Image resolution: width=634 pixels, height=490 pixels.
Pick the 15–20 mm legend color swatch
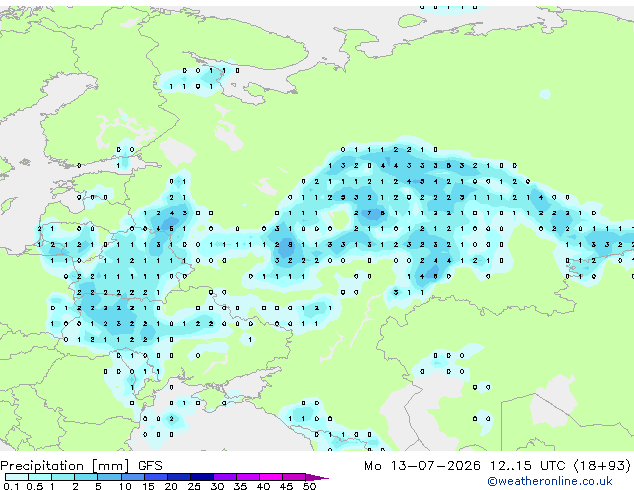point(156,477)
